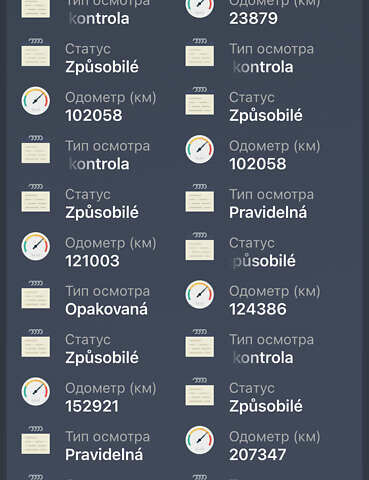Select the odometer value 23879

(253, 18)
